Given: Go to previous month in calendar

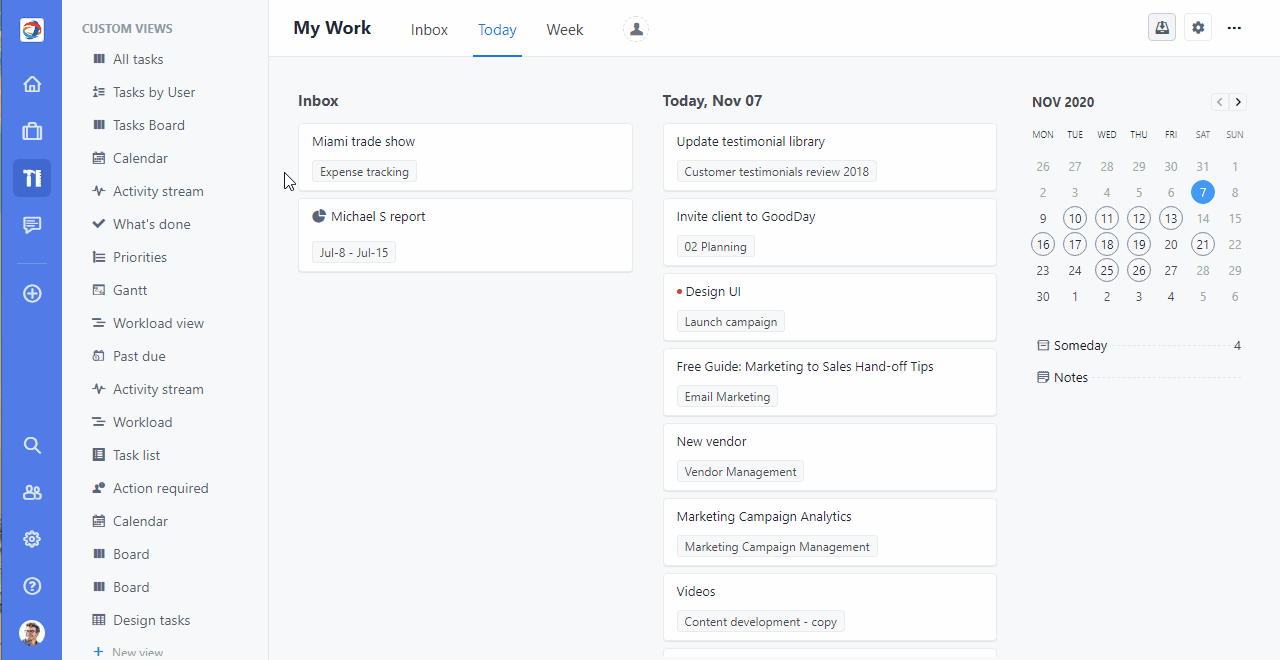Looking at the screenshot, I should click(1219, 102).
